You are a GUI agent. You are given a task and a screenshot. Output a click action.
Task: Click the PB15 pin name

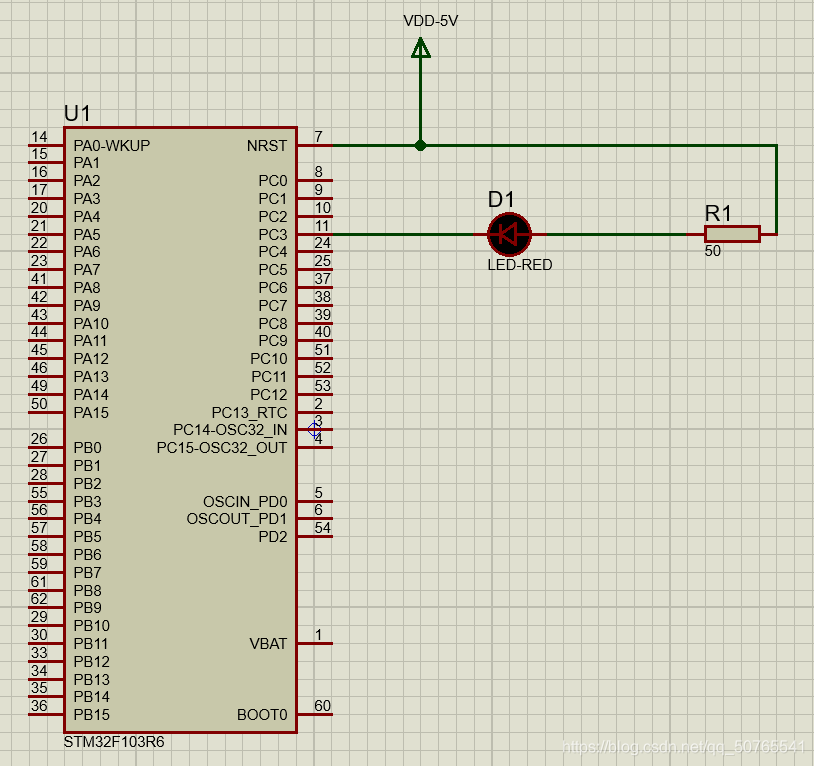tap(92, 715)
